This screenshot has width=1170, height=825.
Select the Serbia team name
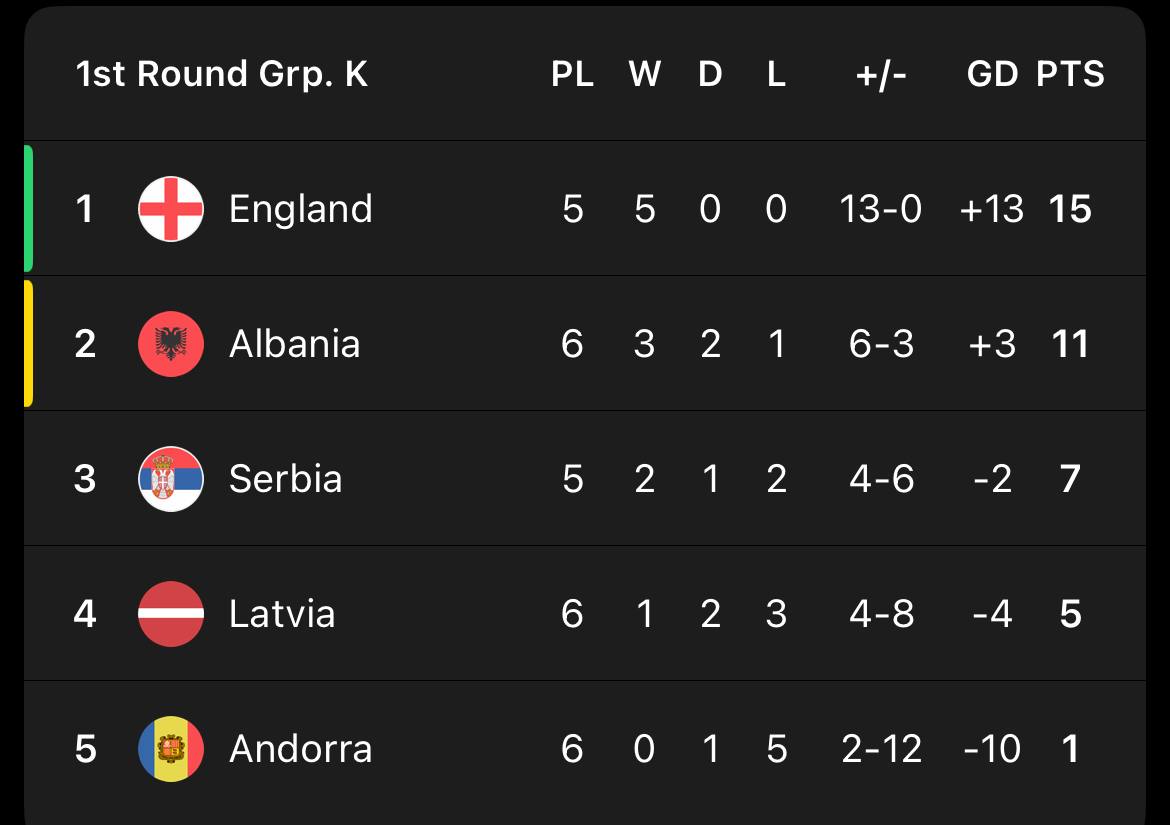[285, 479]
